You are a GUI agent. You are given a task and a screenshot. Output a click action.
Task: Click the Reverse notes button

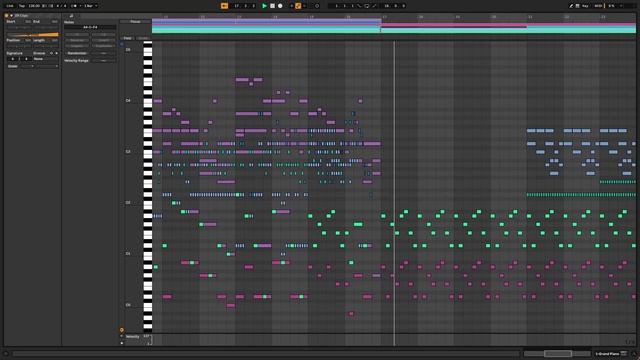[x=77, y=40]
